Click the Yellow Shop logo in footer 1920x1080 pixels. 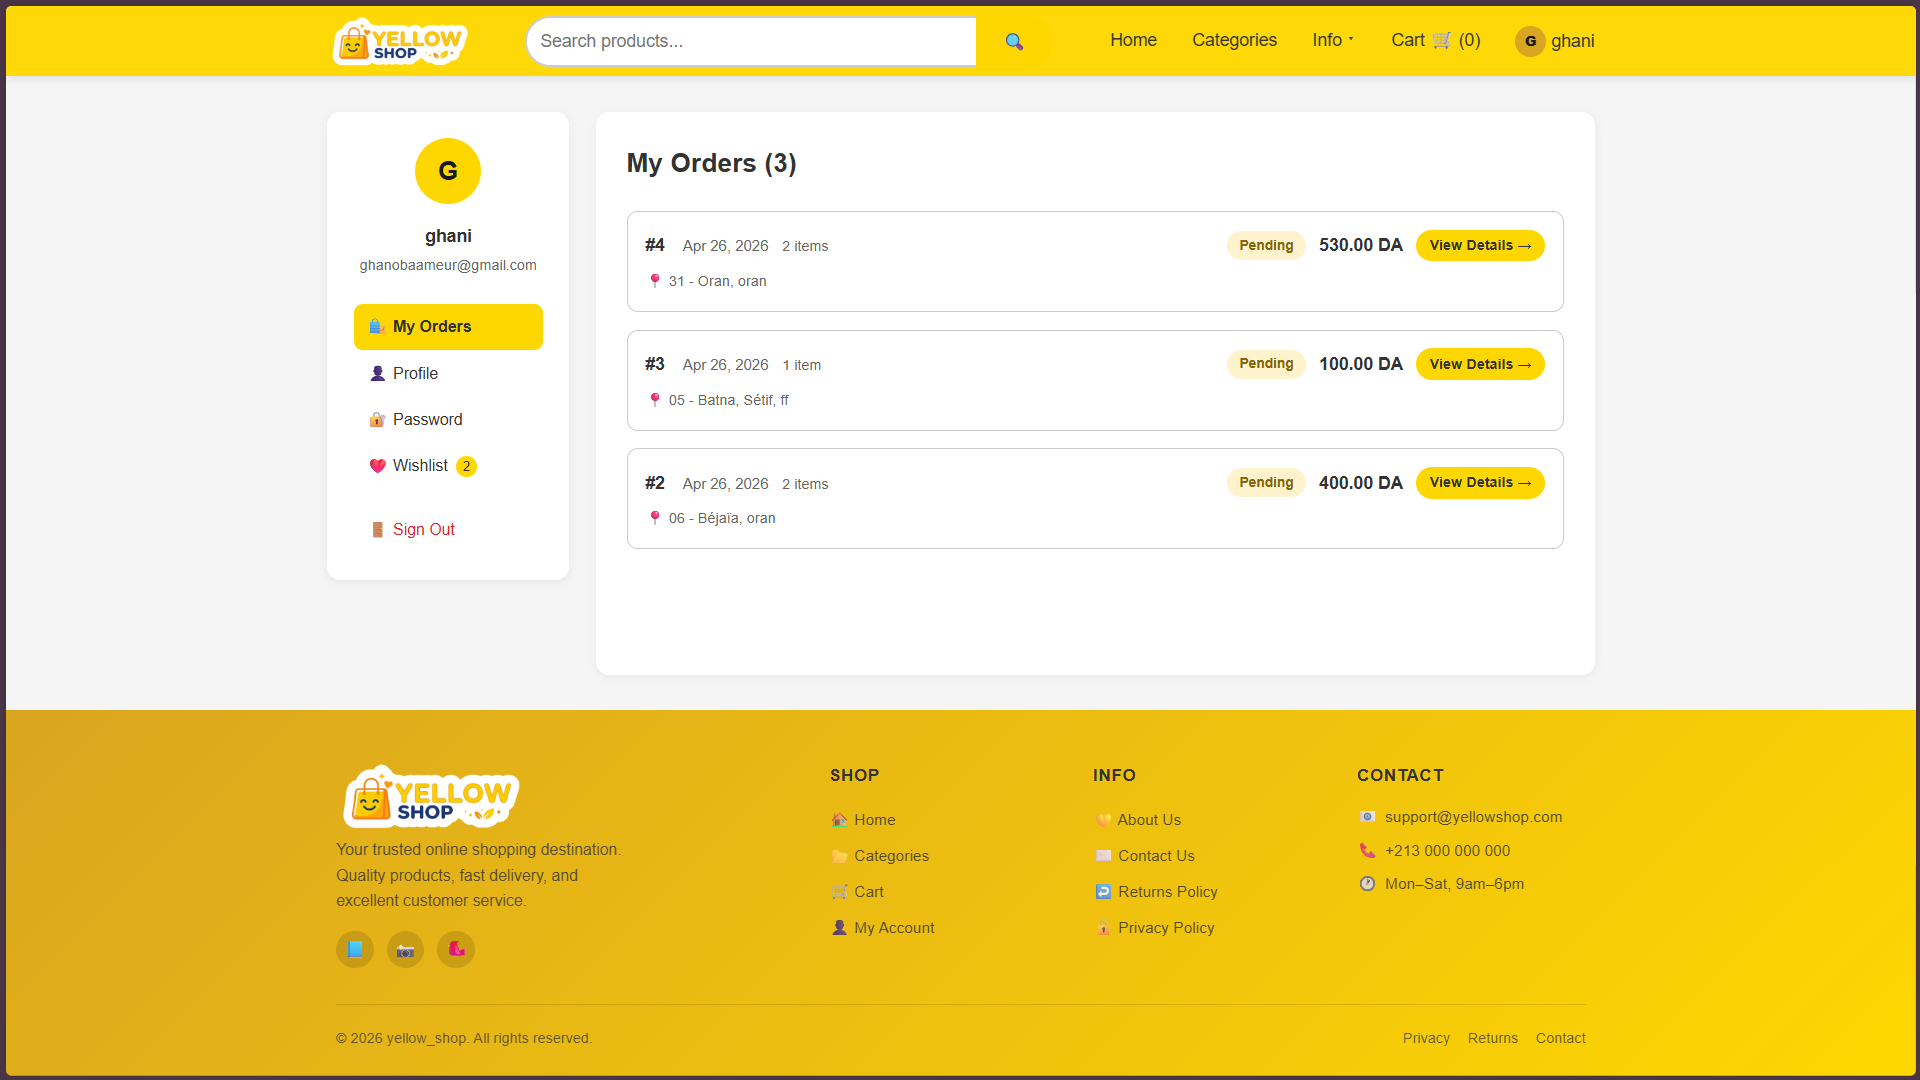[x=431, y=797]
